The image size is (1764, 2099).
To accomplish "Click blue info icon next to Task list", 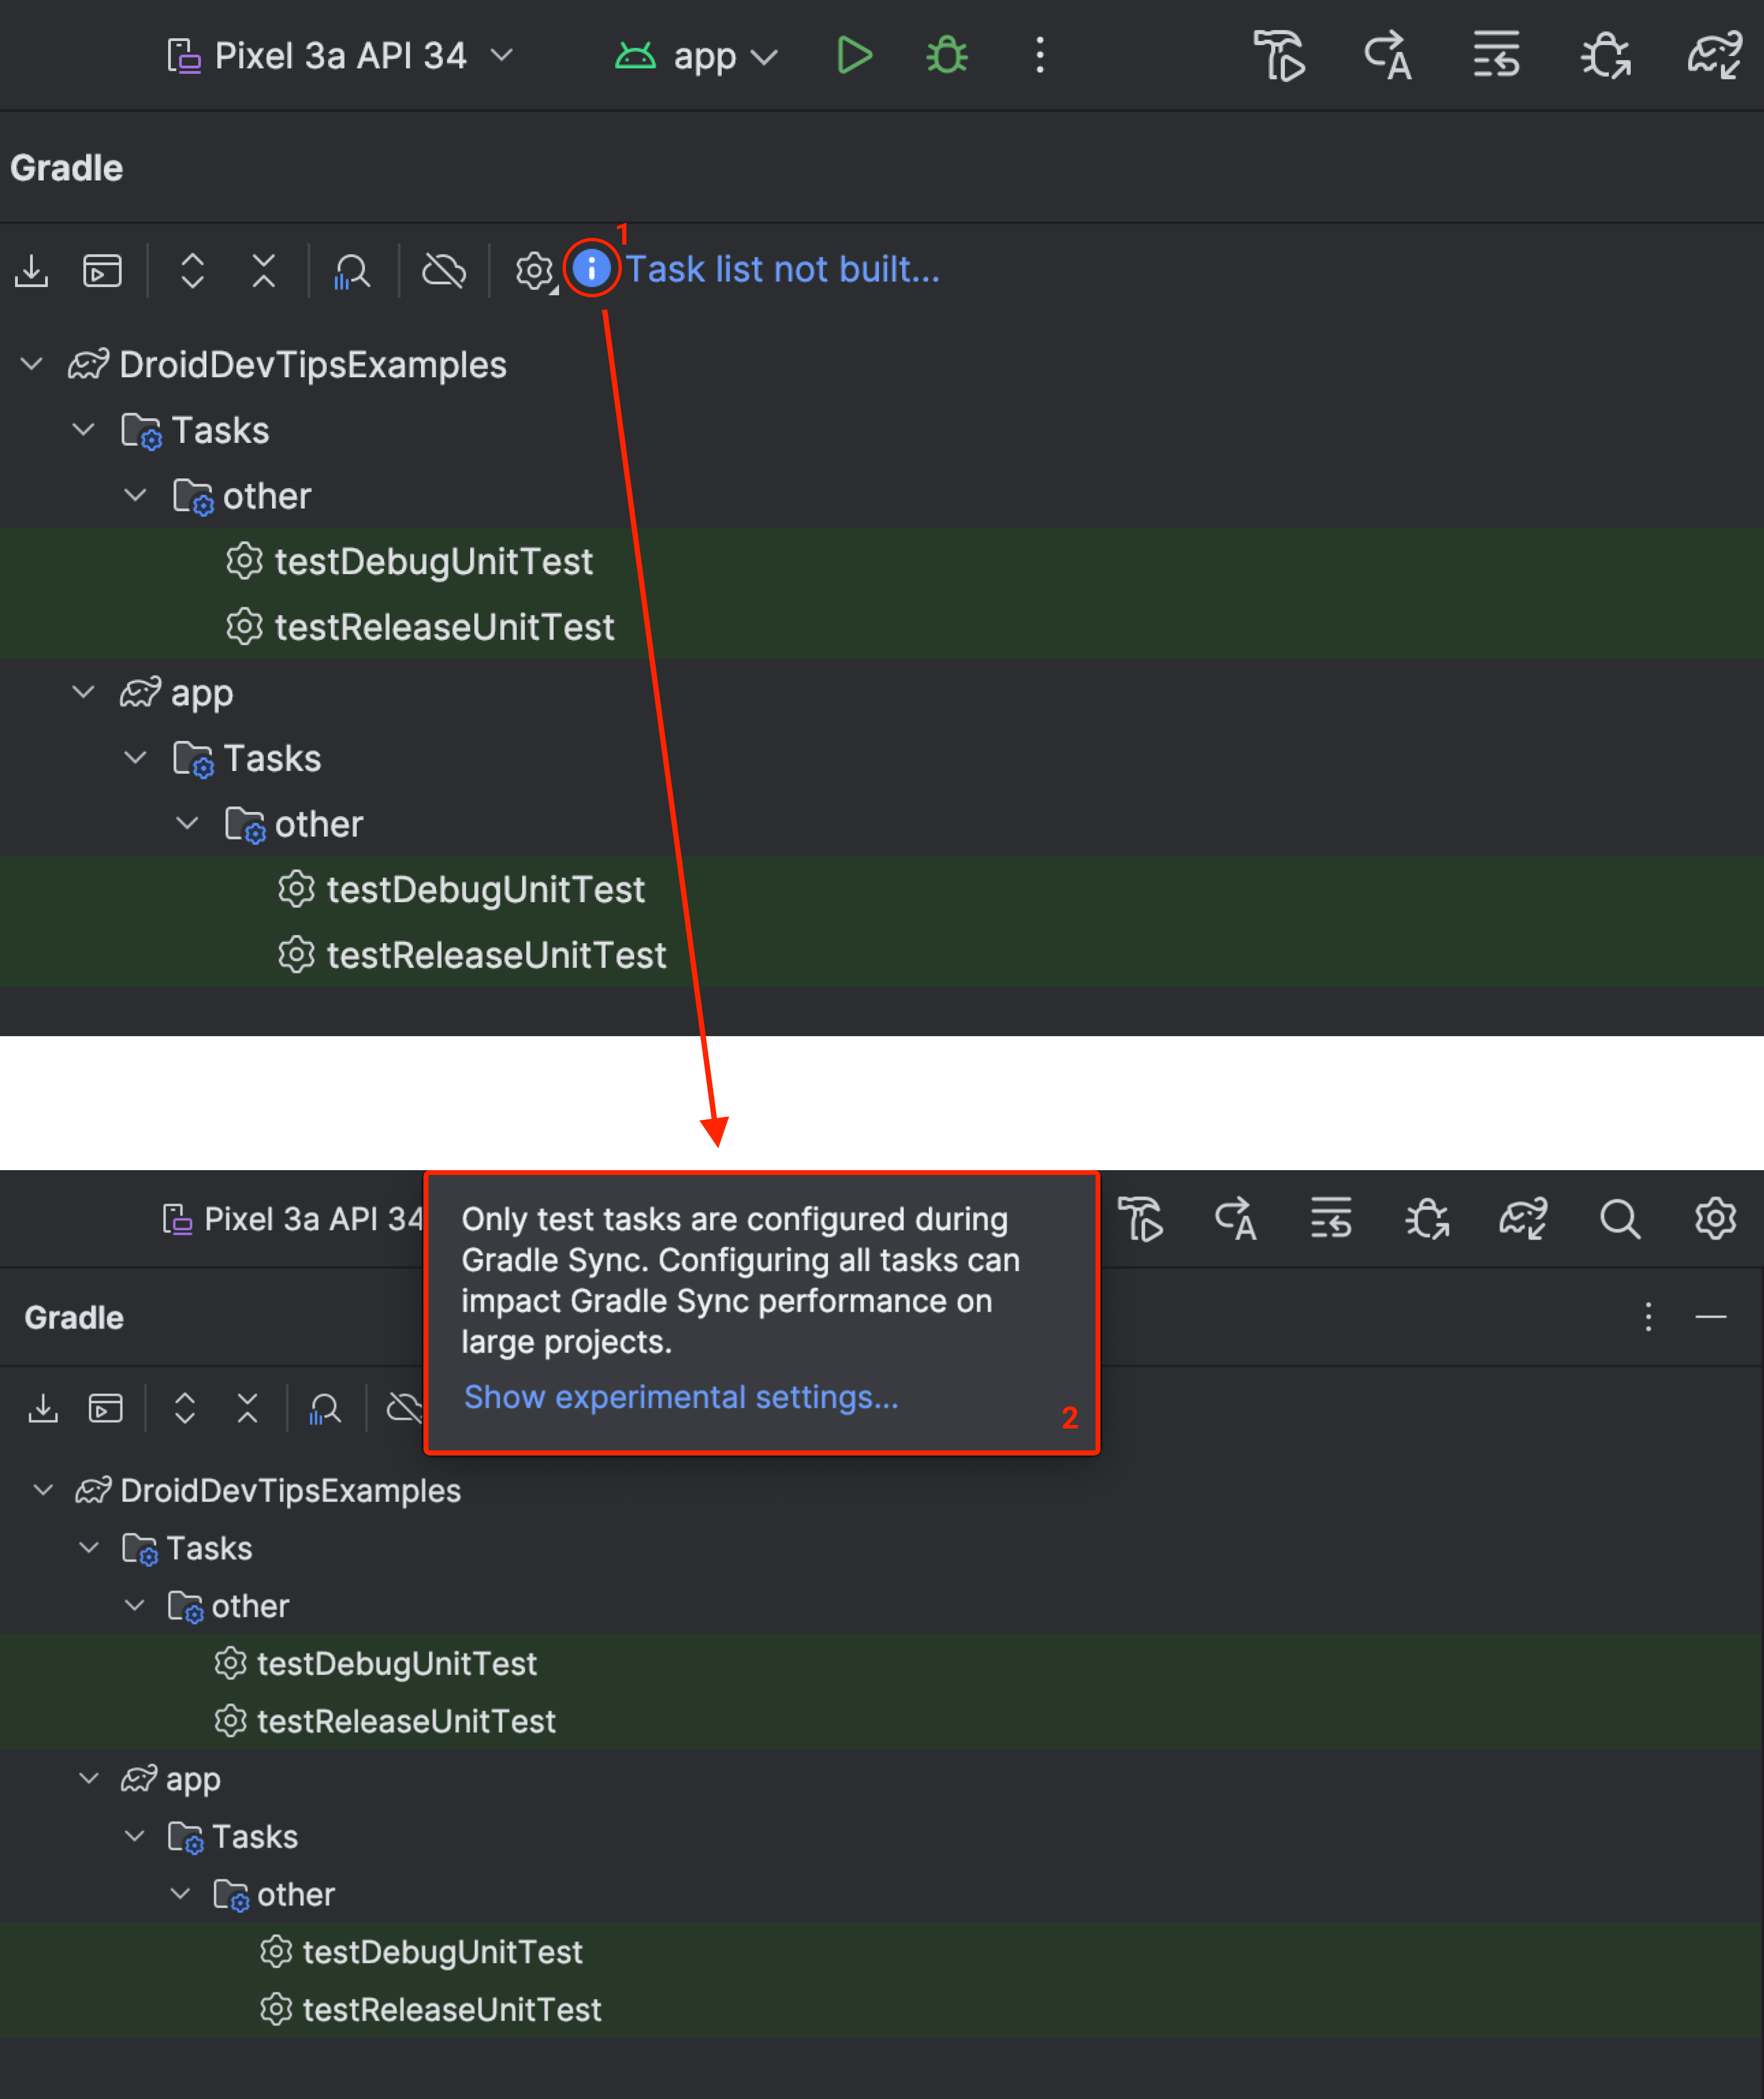I will 592,268.
